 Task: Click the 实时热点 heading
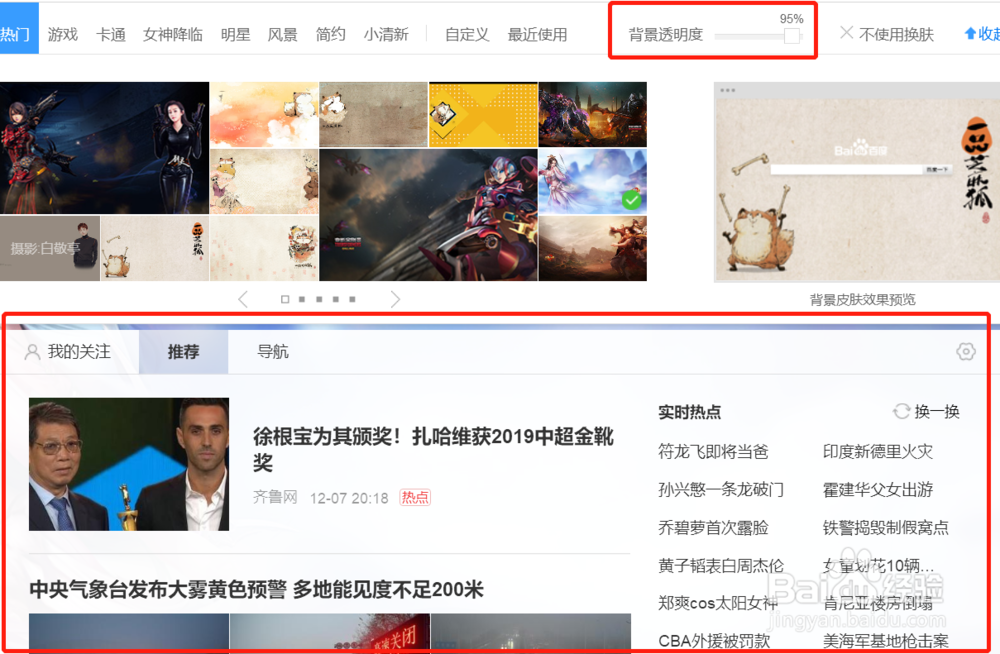(689, 412)
